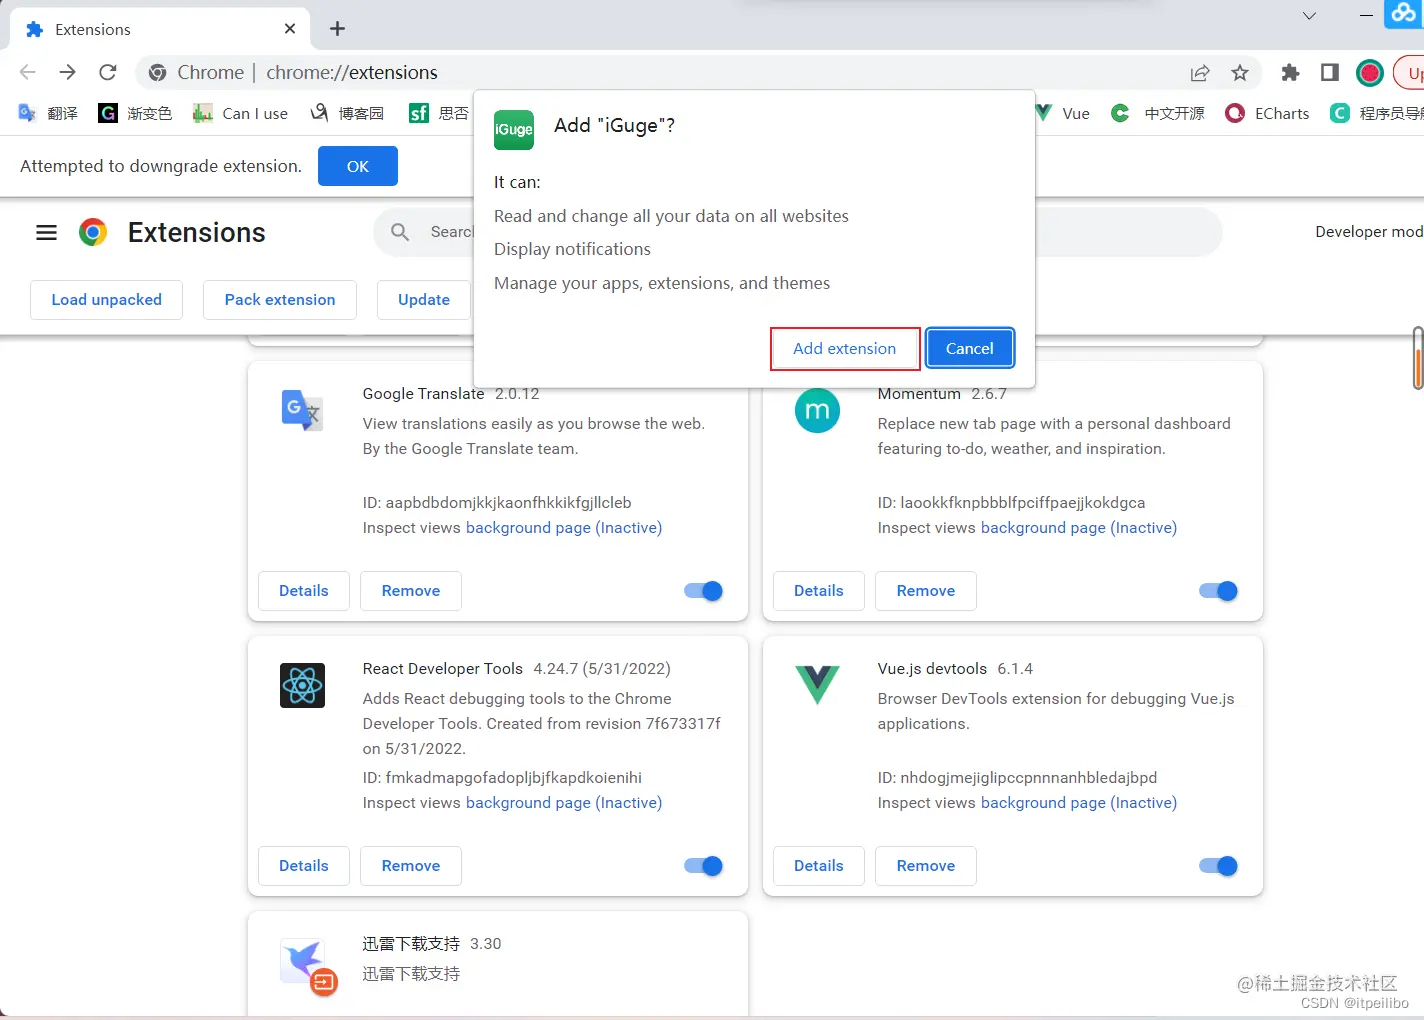Bookmark this page with the star icon
The image size is (1424, 1020).
1240,73
